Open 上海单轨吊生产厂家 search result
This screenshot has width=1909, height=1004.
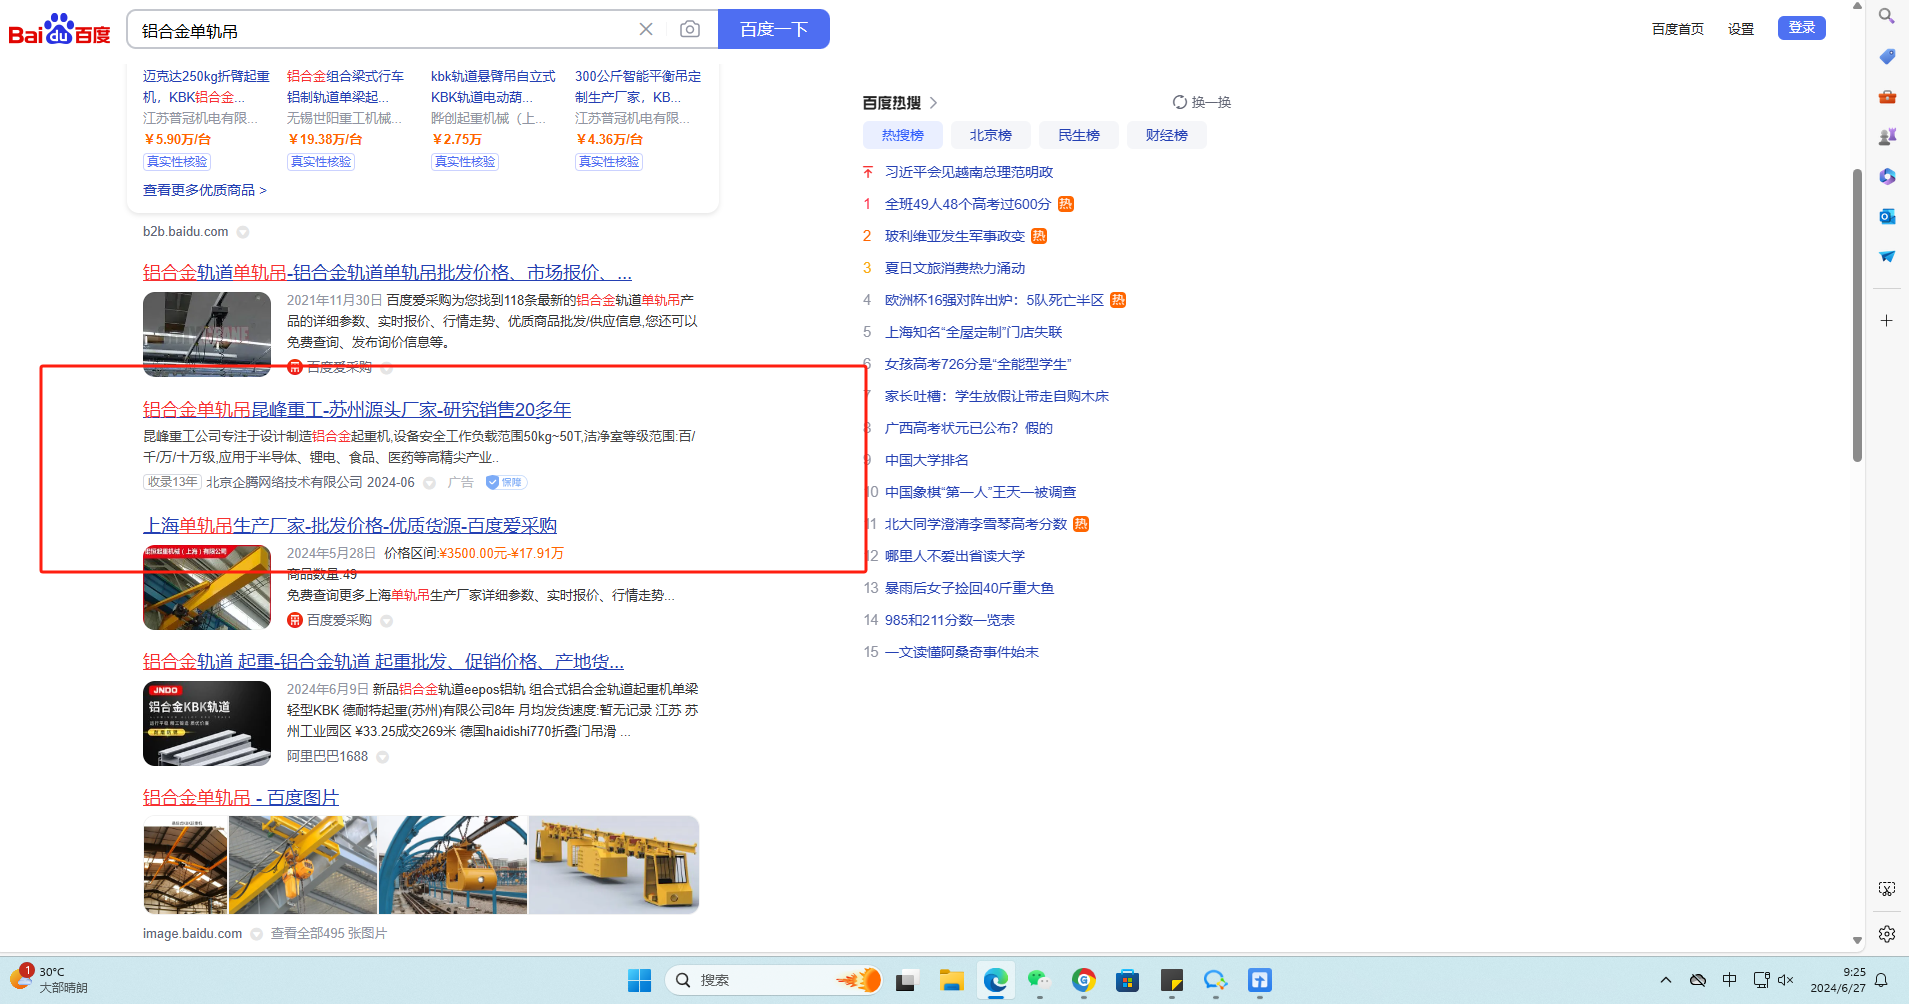[x=350, y=525]
